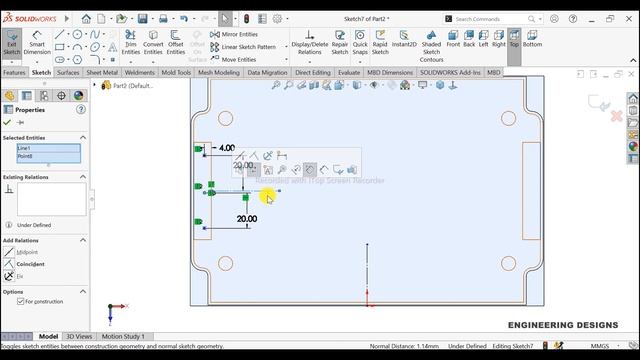Click the Rebuild traffic light icon
Screen dimensions: 640x360
(x=247, y=19)
